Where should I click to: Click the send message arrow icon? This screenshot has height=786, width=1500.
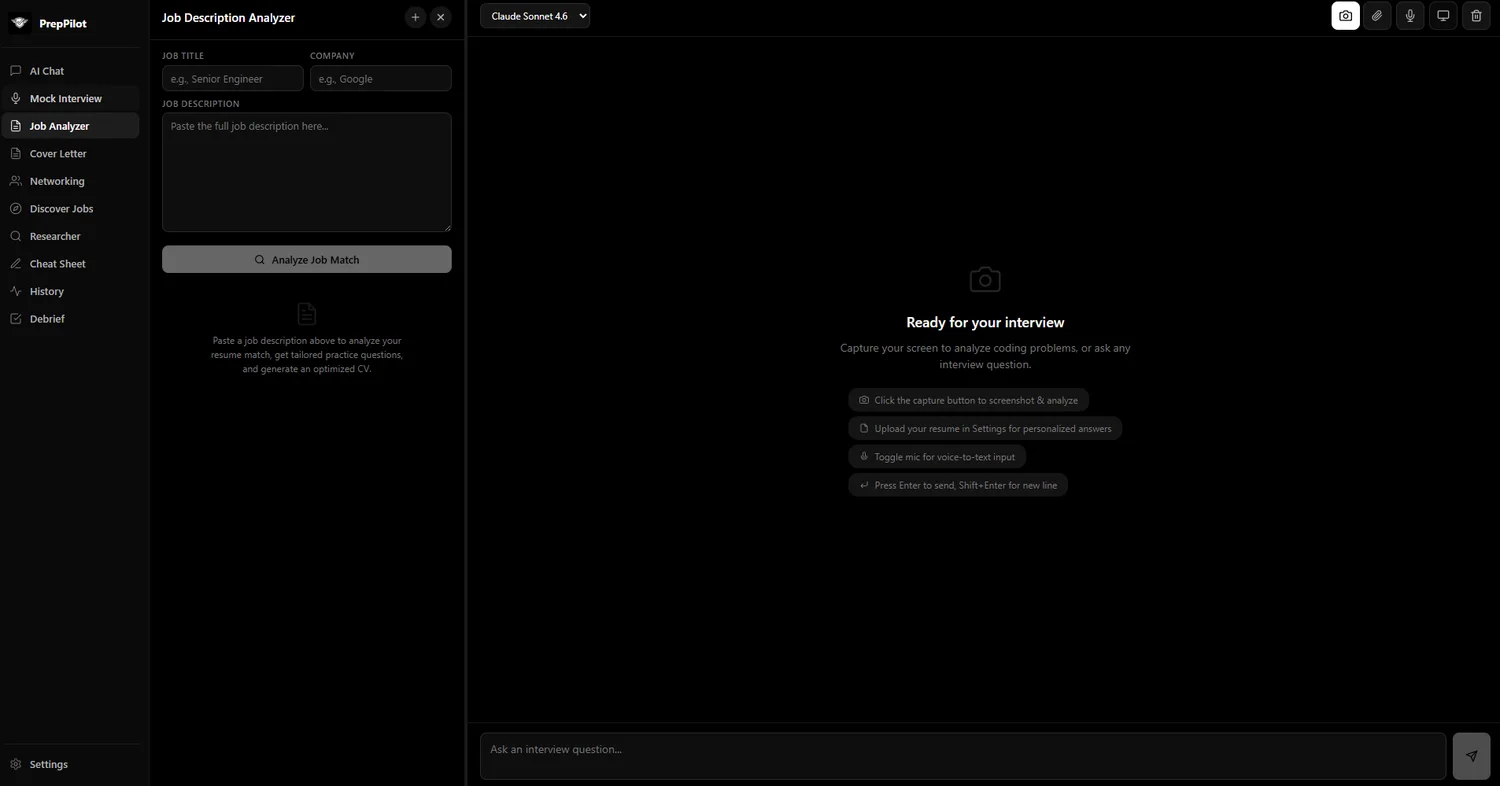[1471, 756]
